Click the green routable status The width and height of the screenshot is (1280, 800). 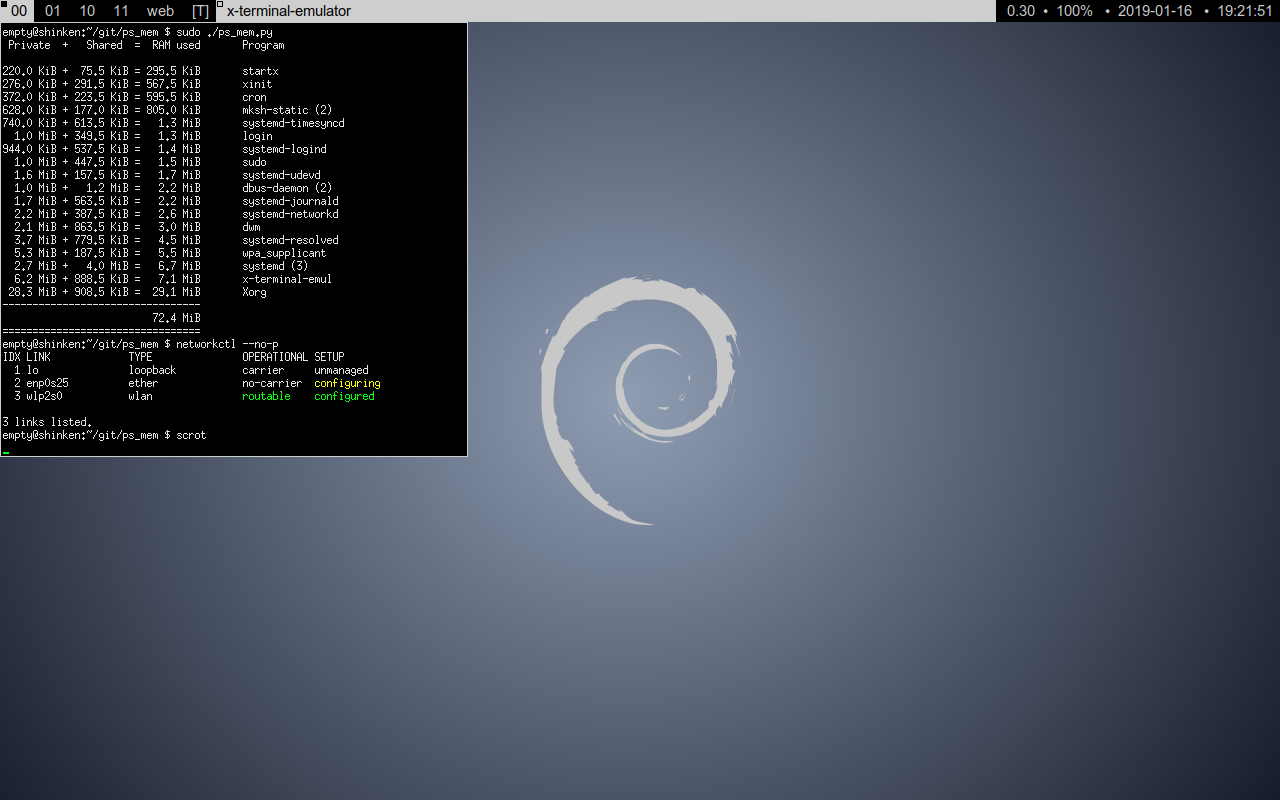click(266, 396)
